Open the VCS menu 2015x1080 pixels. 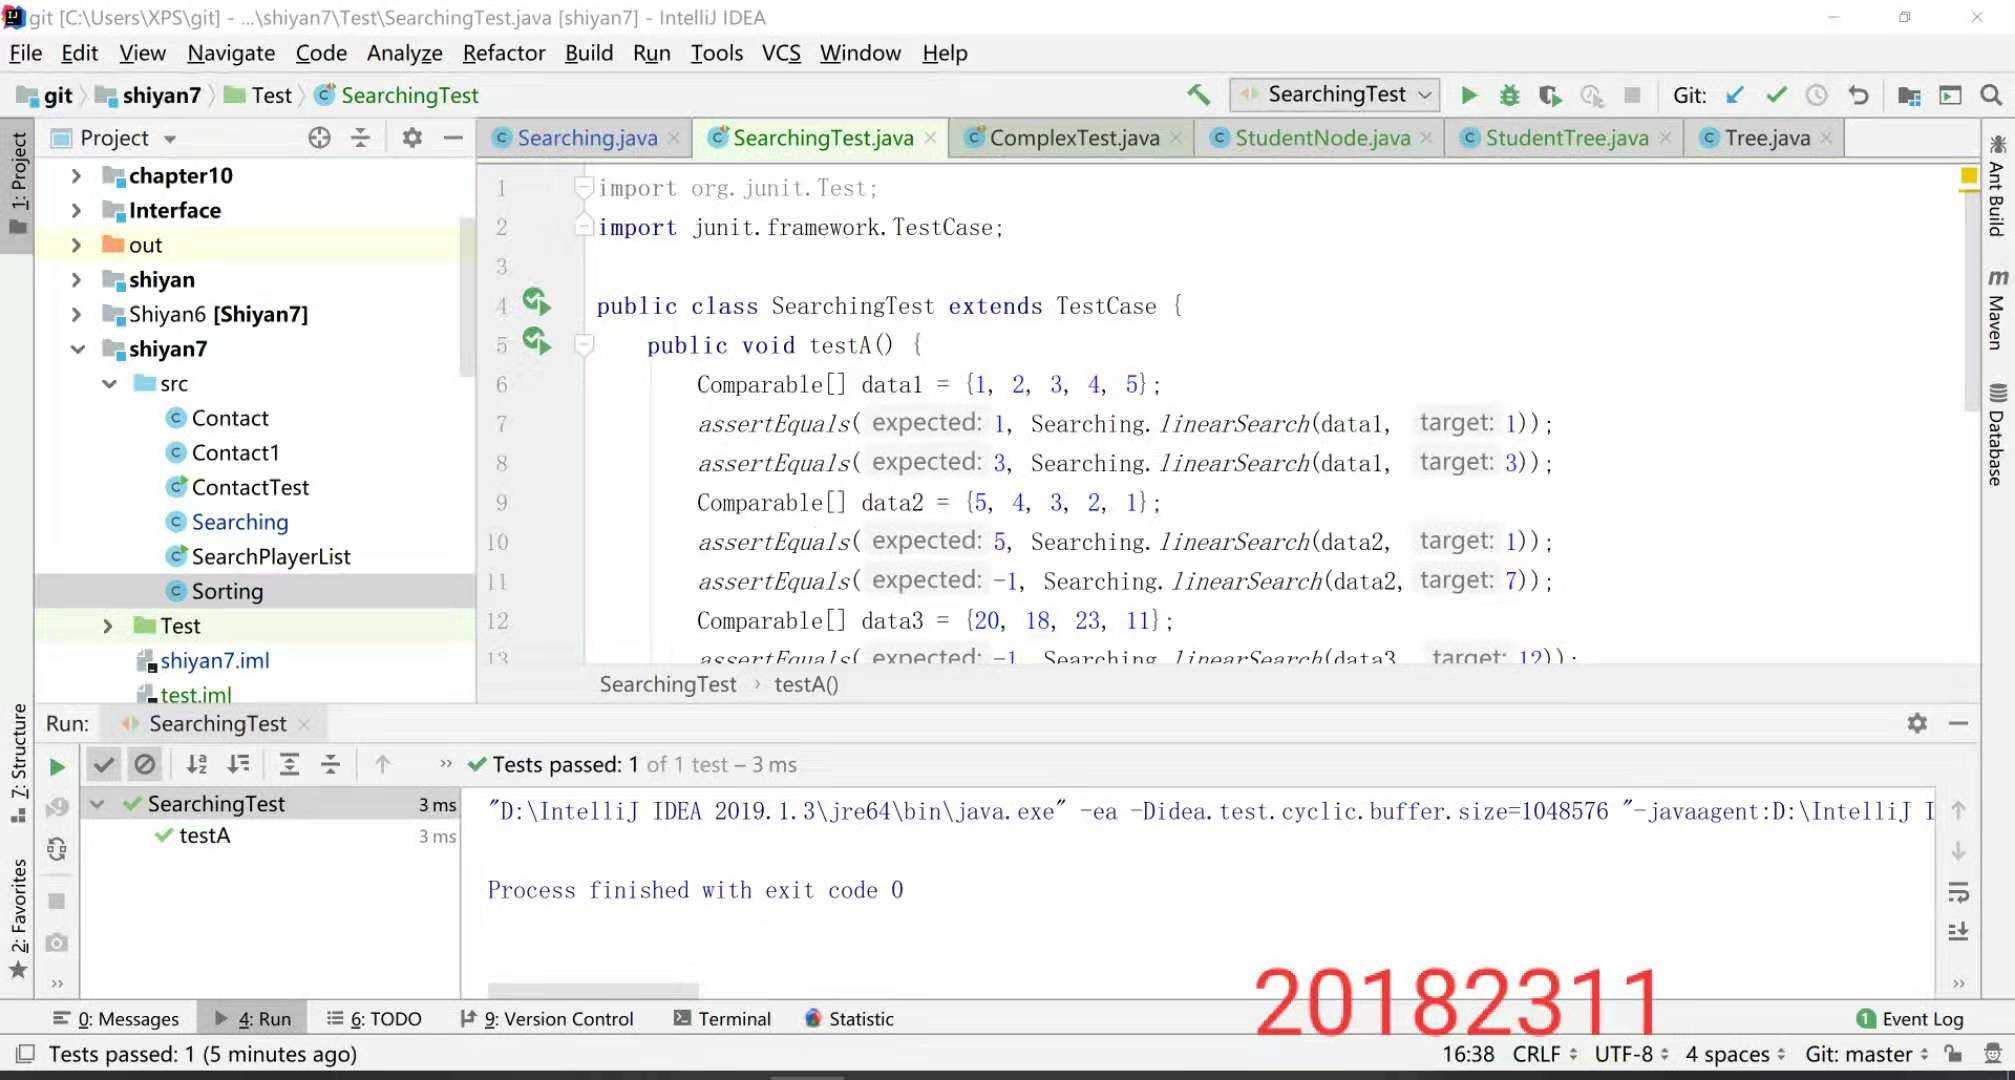point(781,53)
